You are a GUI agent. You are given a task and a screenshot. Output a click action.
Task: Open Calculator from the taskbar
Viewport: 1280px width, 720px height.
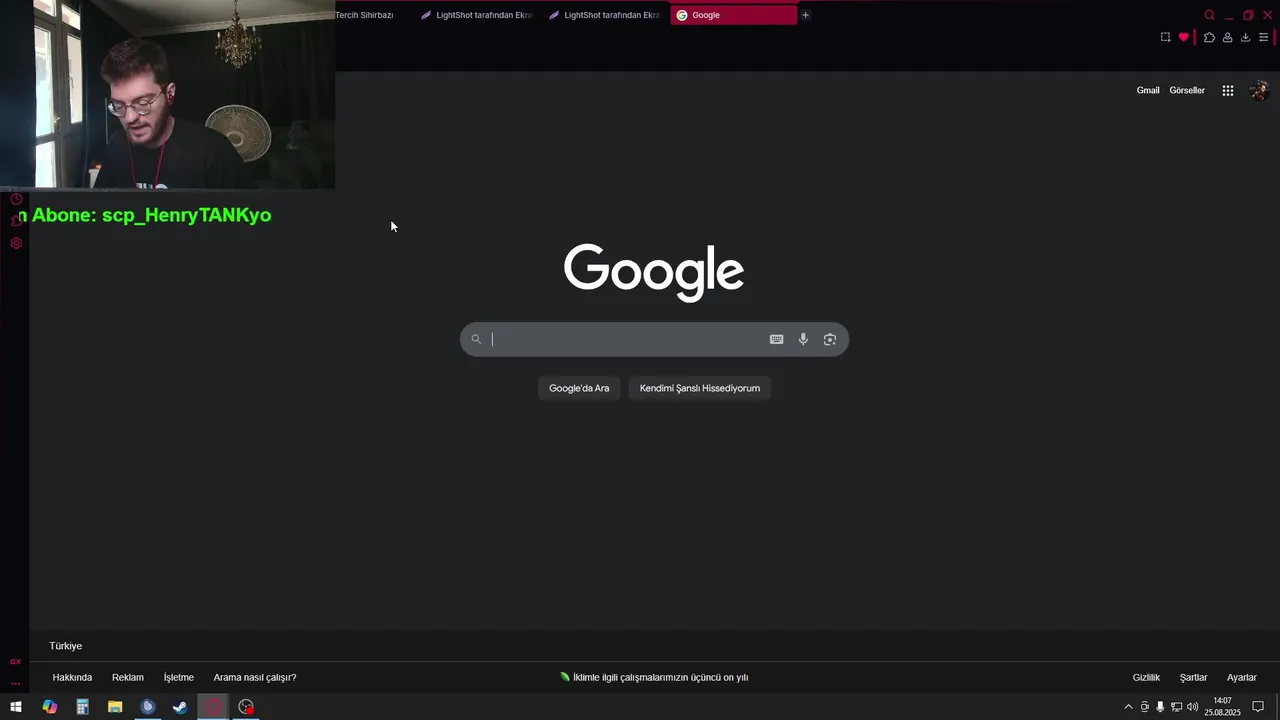[82, 707]
